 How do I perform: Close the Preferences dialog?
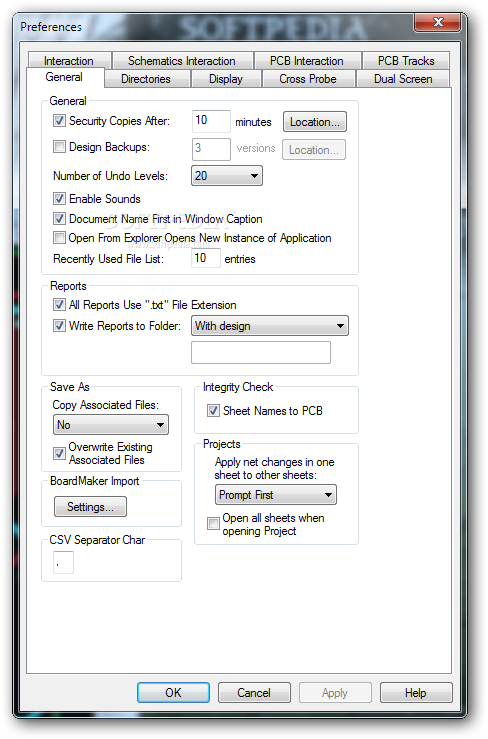(437, 22)
